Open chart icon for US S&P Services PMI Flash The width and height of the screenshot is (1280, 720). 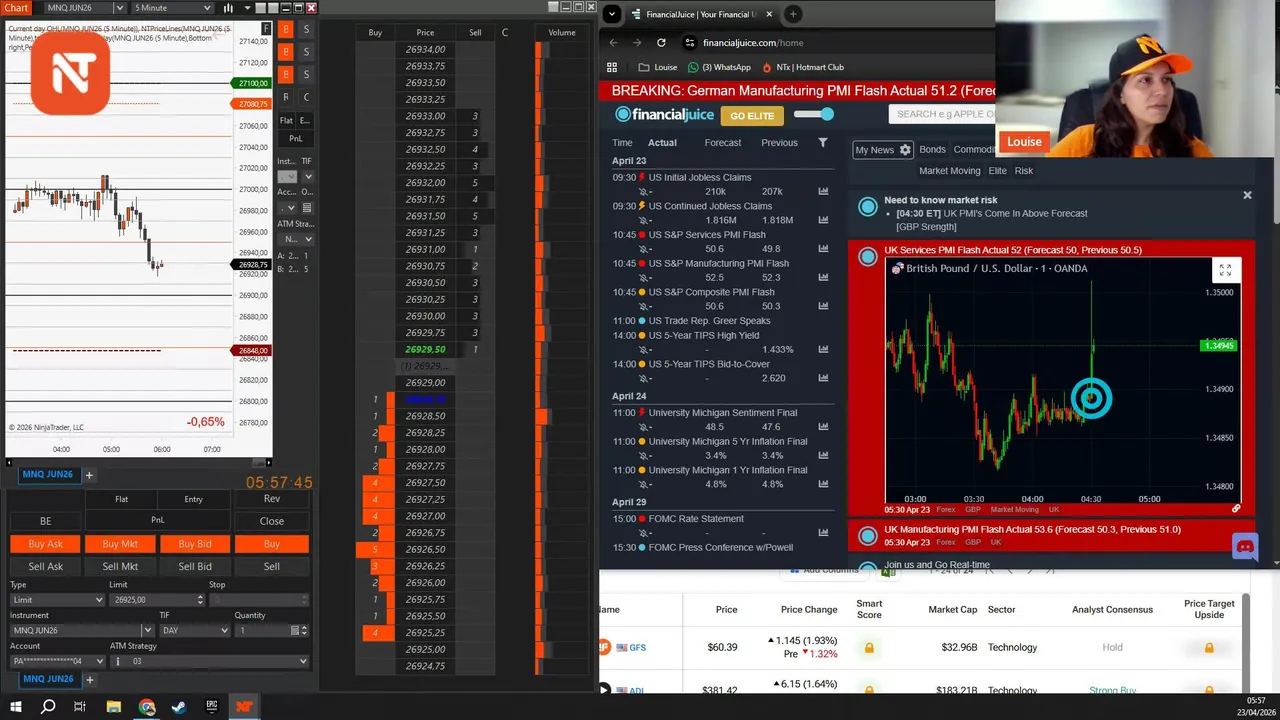coord(823,249)
